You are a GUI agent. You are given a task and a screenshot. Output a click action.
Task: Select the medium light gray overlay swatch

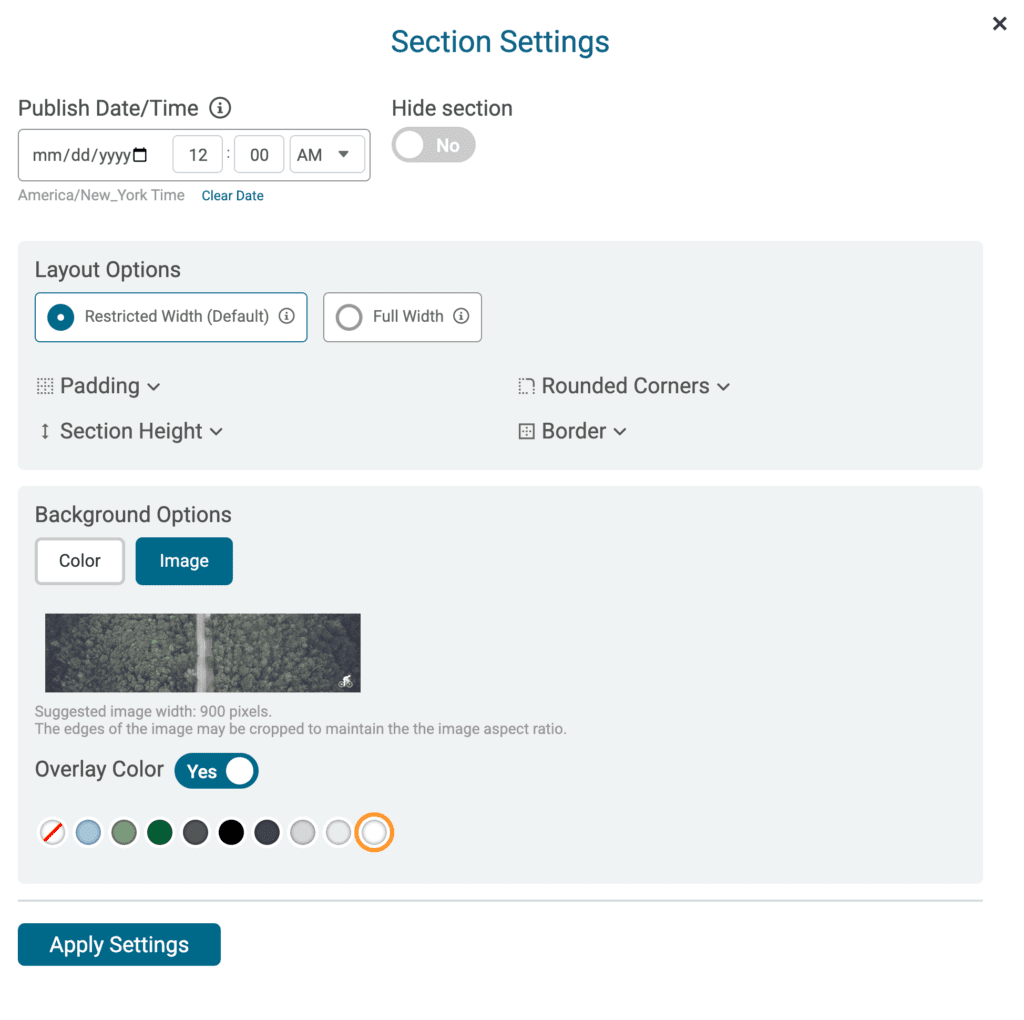pos(302,833)
